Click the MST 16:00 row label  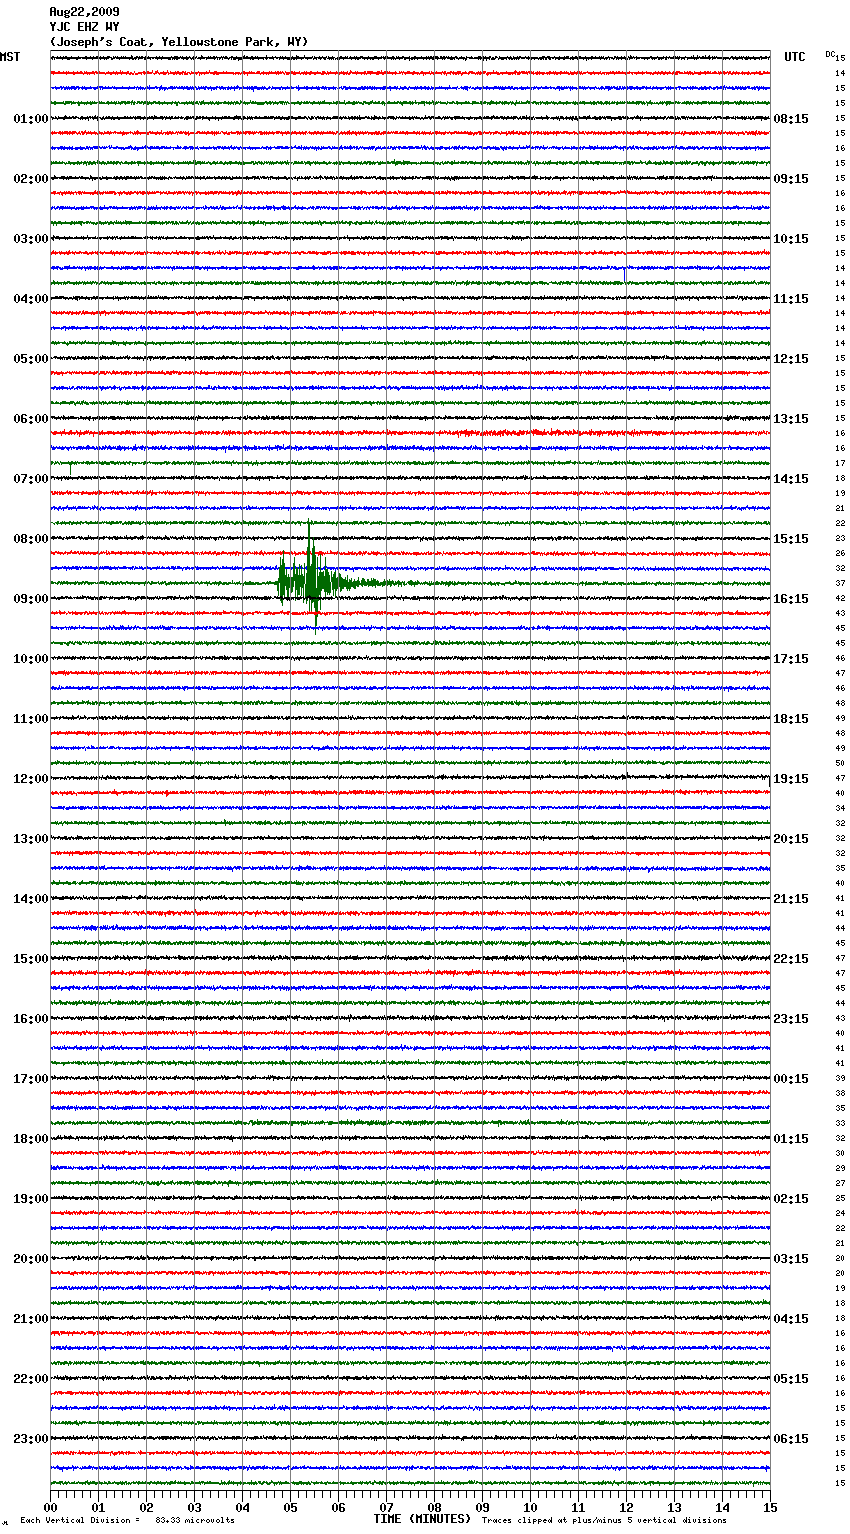tap(31, 1019)
